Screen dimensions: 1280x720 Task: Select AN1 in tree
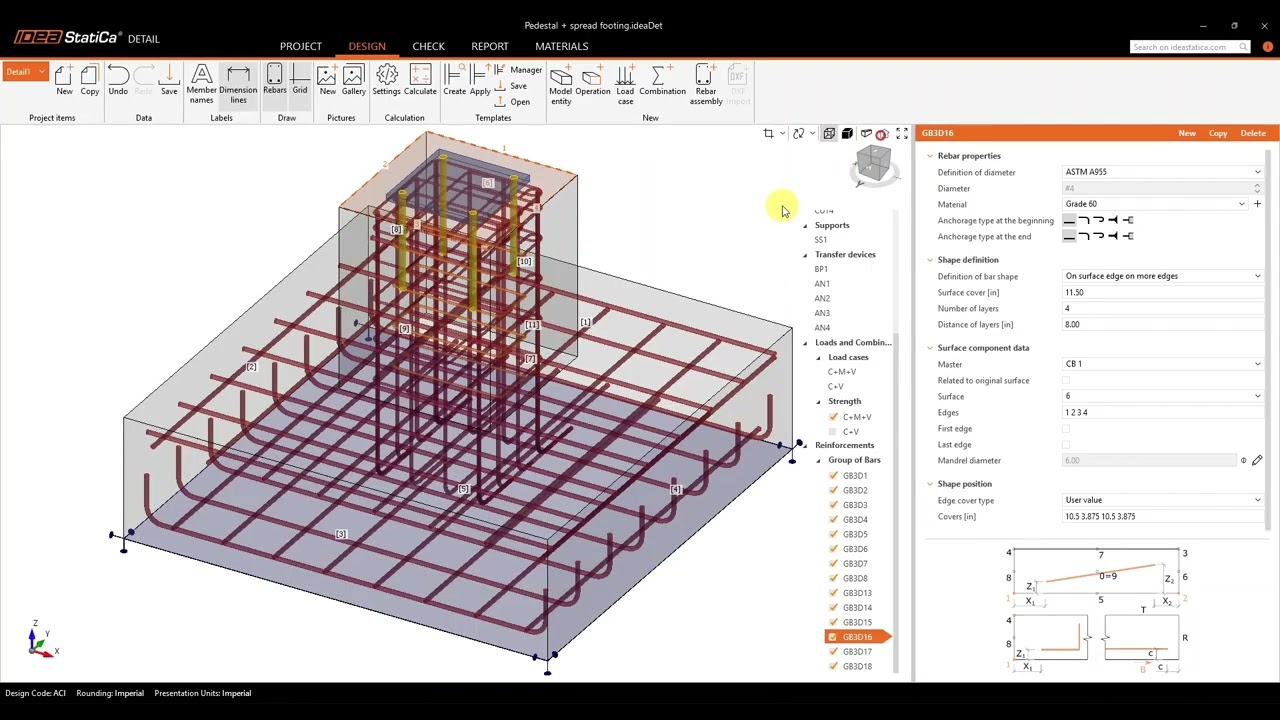point(822,284)
